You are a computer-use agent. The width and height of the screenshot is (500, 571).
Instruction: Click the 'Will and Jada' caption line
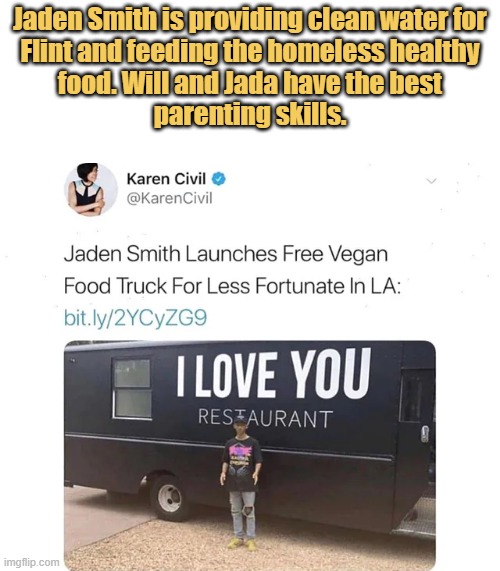(x=250, y=83)
